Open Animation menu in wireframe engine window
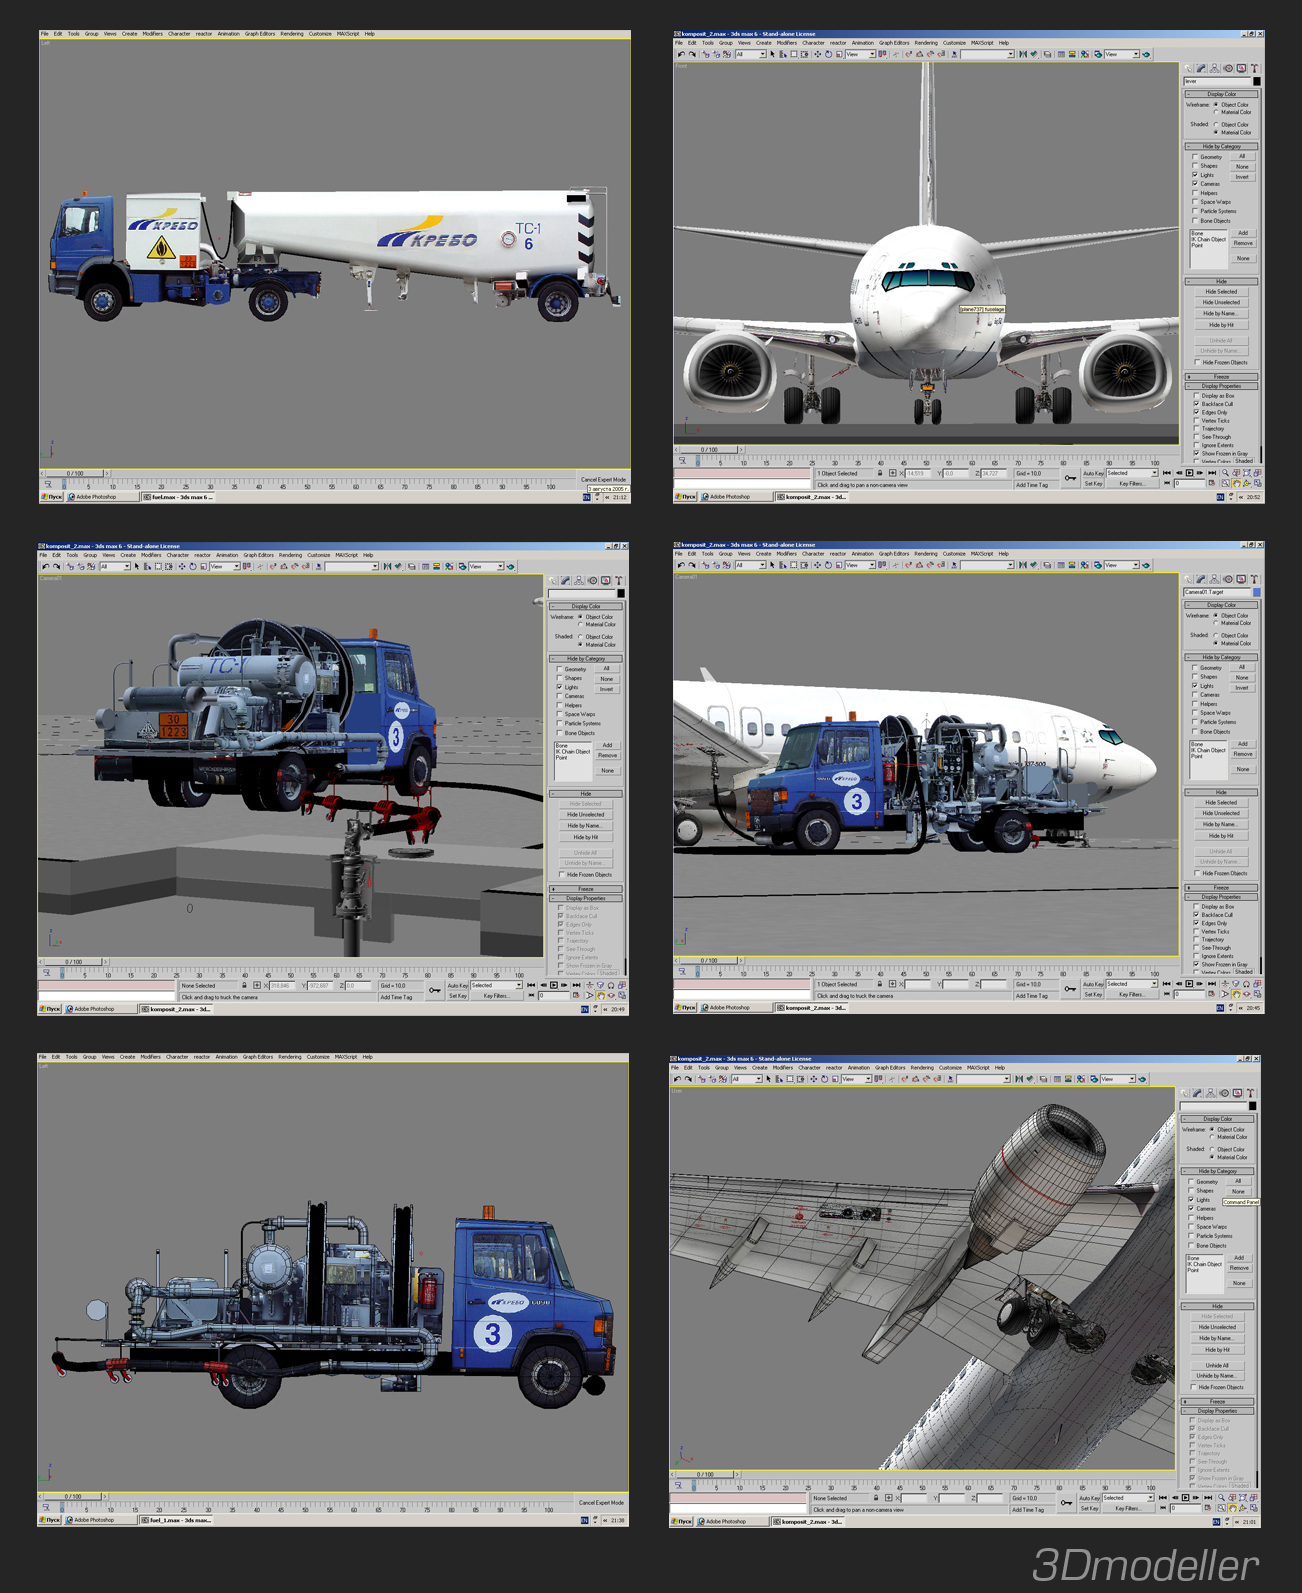 click(859, 1068)
